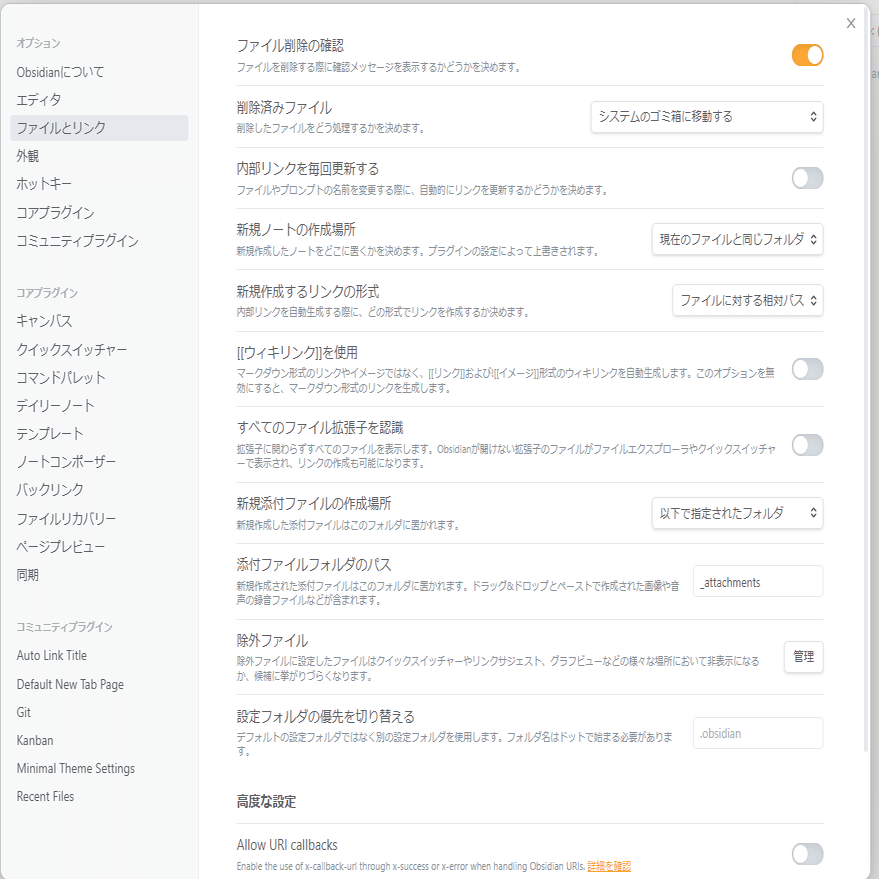879x879 pixels.
Task: Open ホットキー settings tab
Action: (99, 184)
